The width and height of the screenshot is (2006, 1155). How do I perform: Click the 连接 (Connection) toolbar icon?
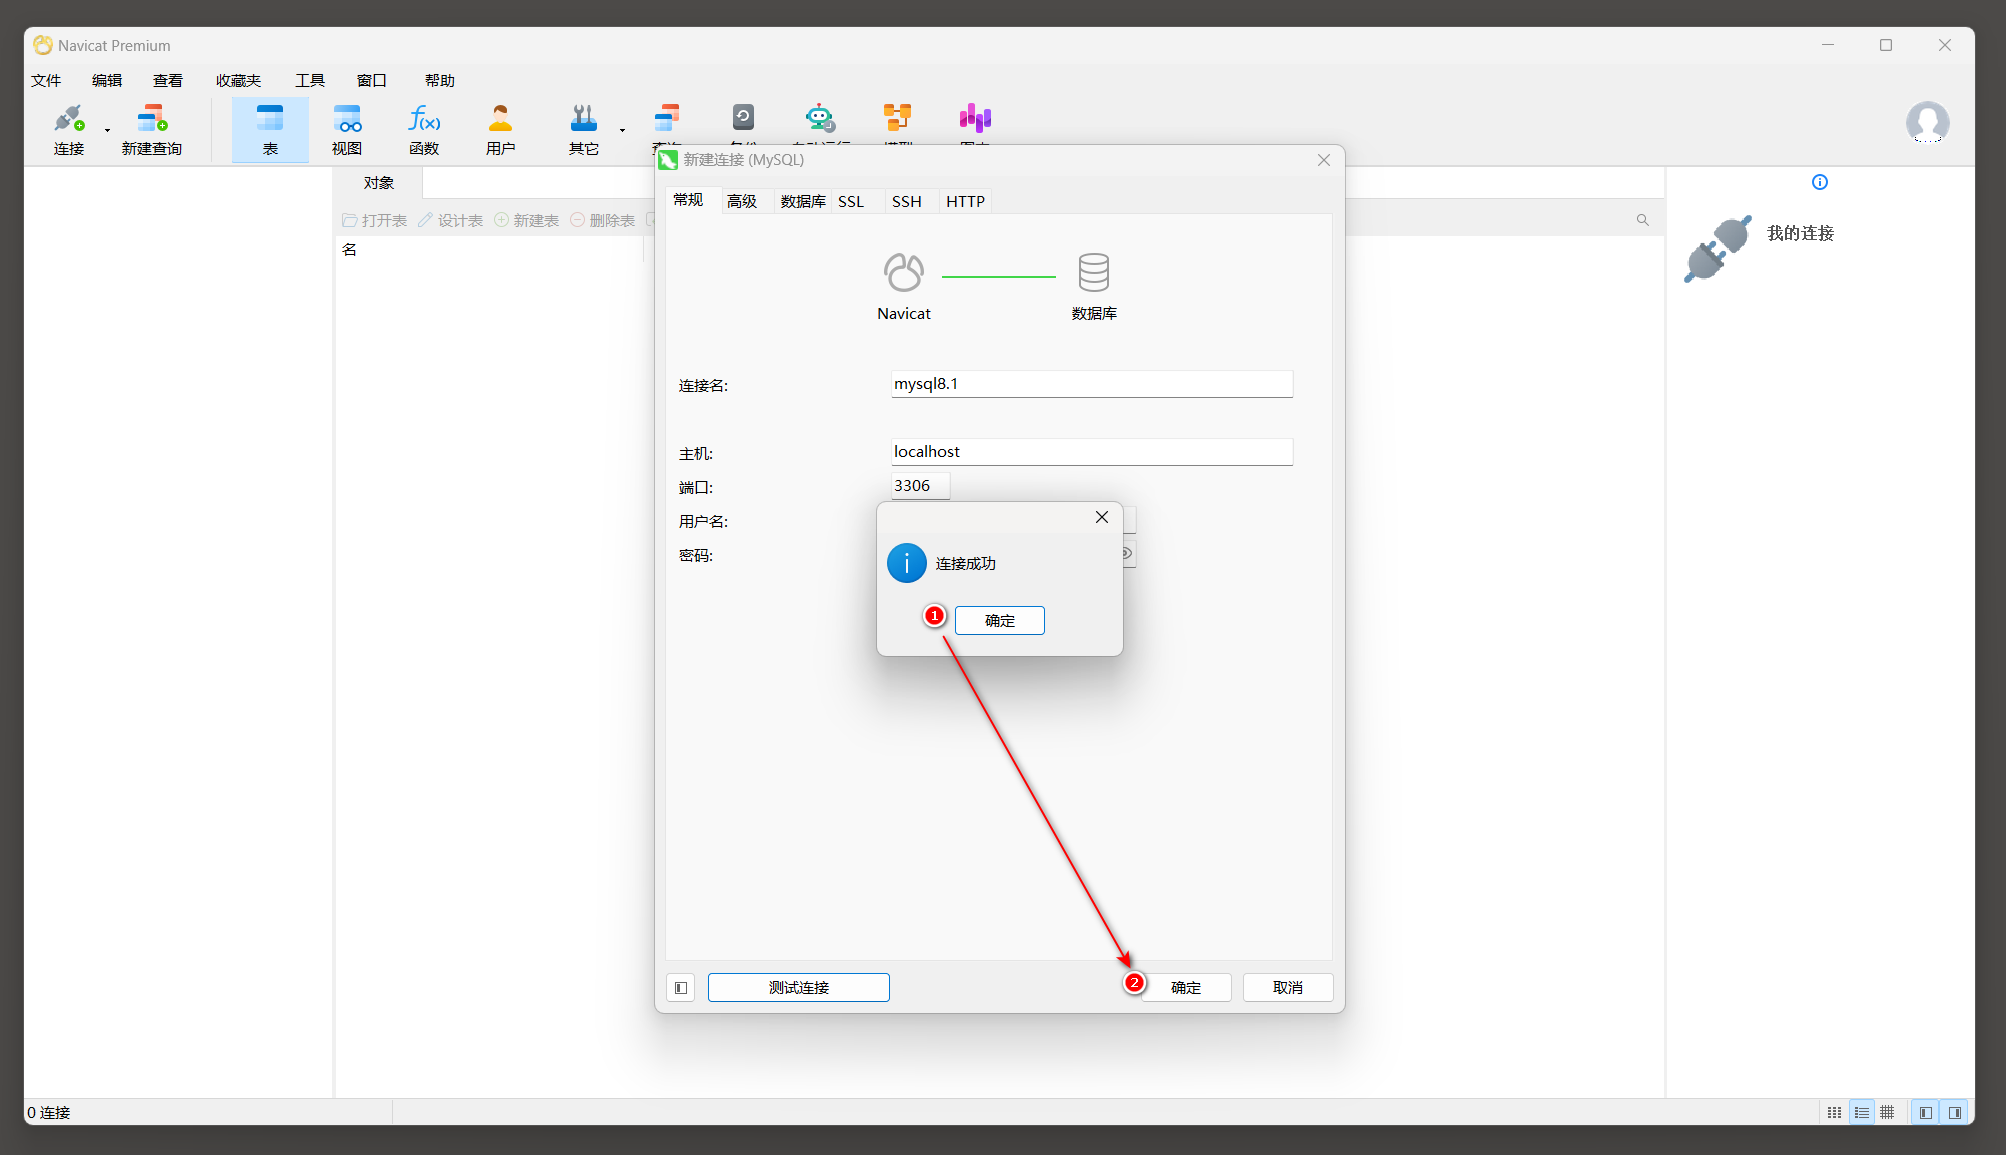coord(69,129)
